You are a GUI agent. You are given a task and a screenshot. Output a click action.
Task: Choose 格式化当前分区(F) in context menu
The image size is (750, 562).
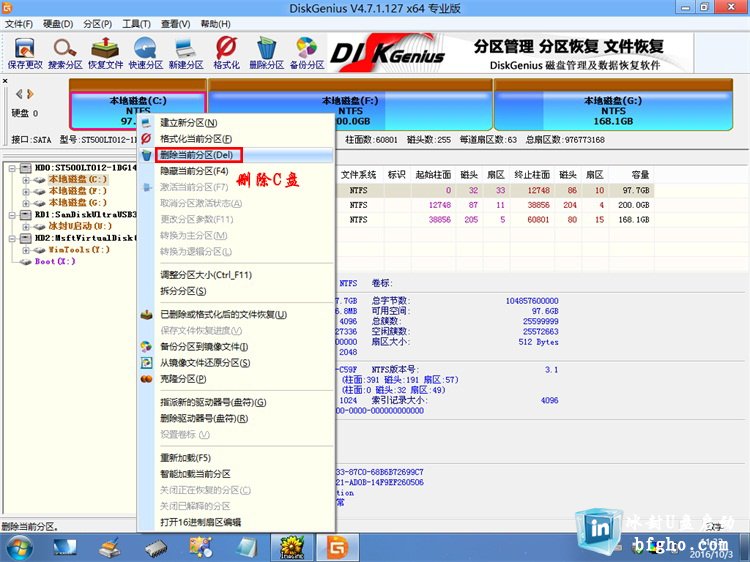click(x=236, y=139)
